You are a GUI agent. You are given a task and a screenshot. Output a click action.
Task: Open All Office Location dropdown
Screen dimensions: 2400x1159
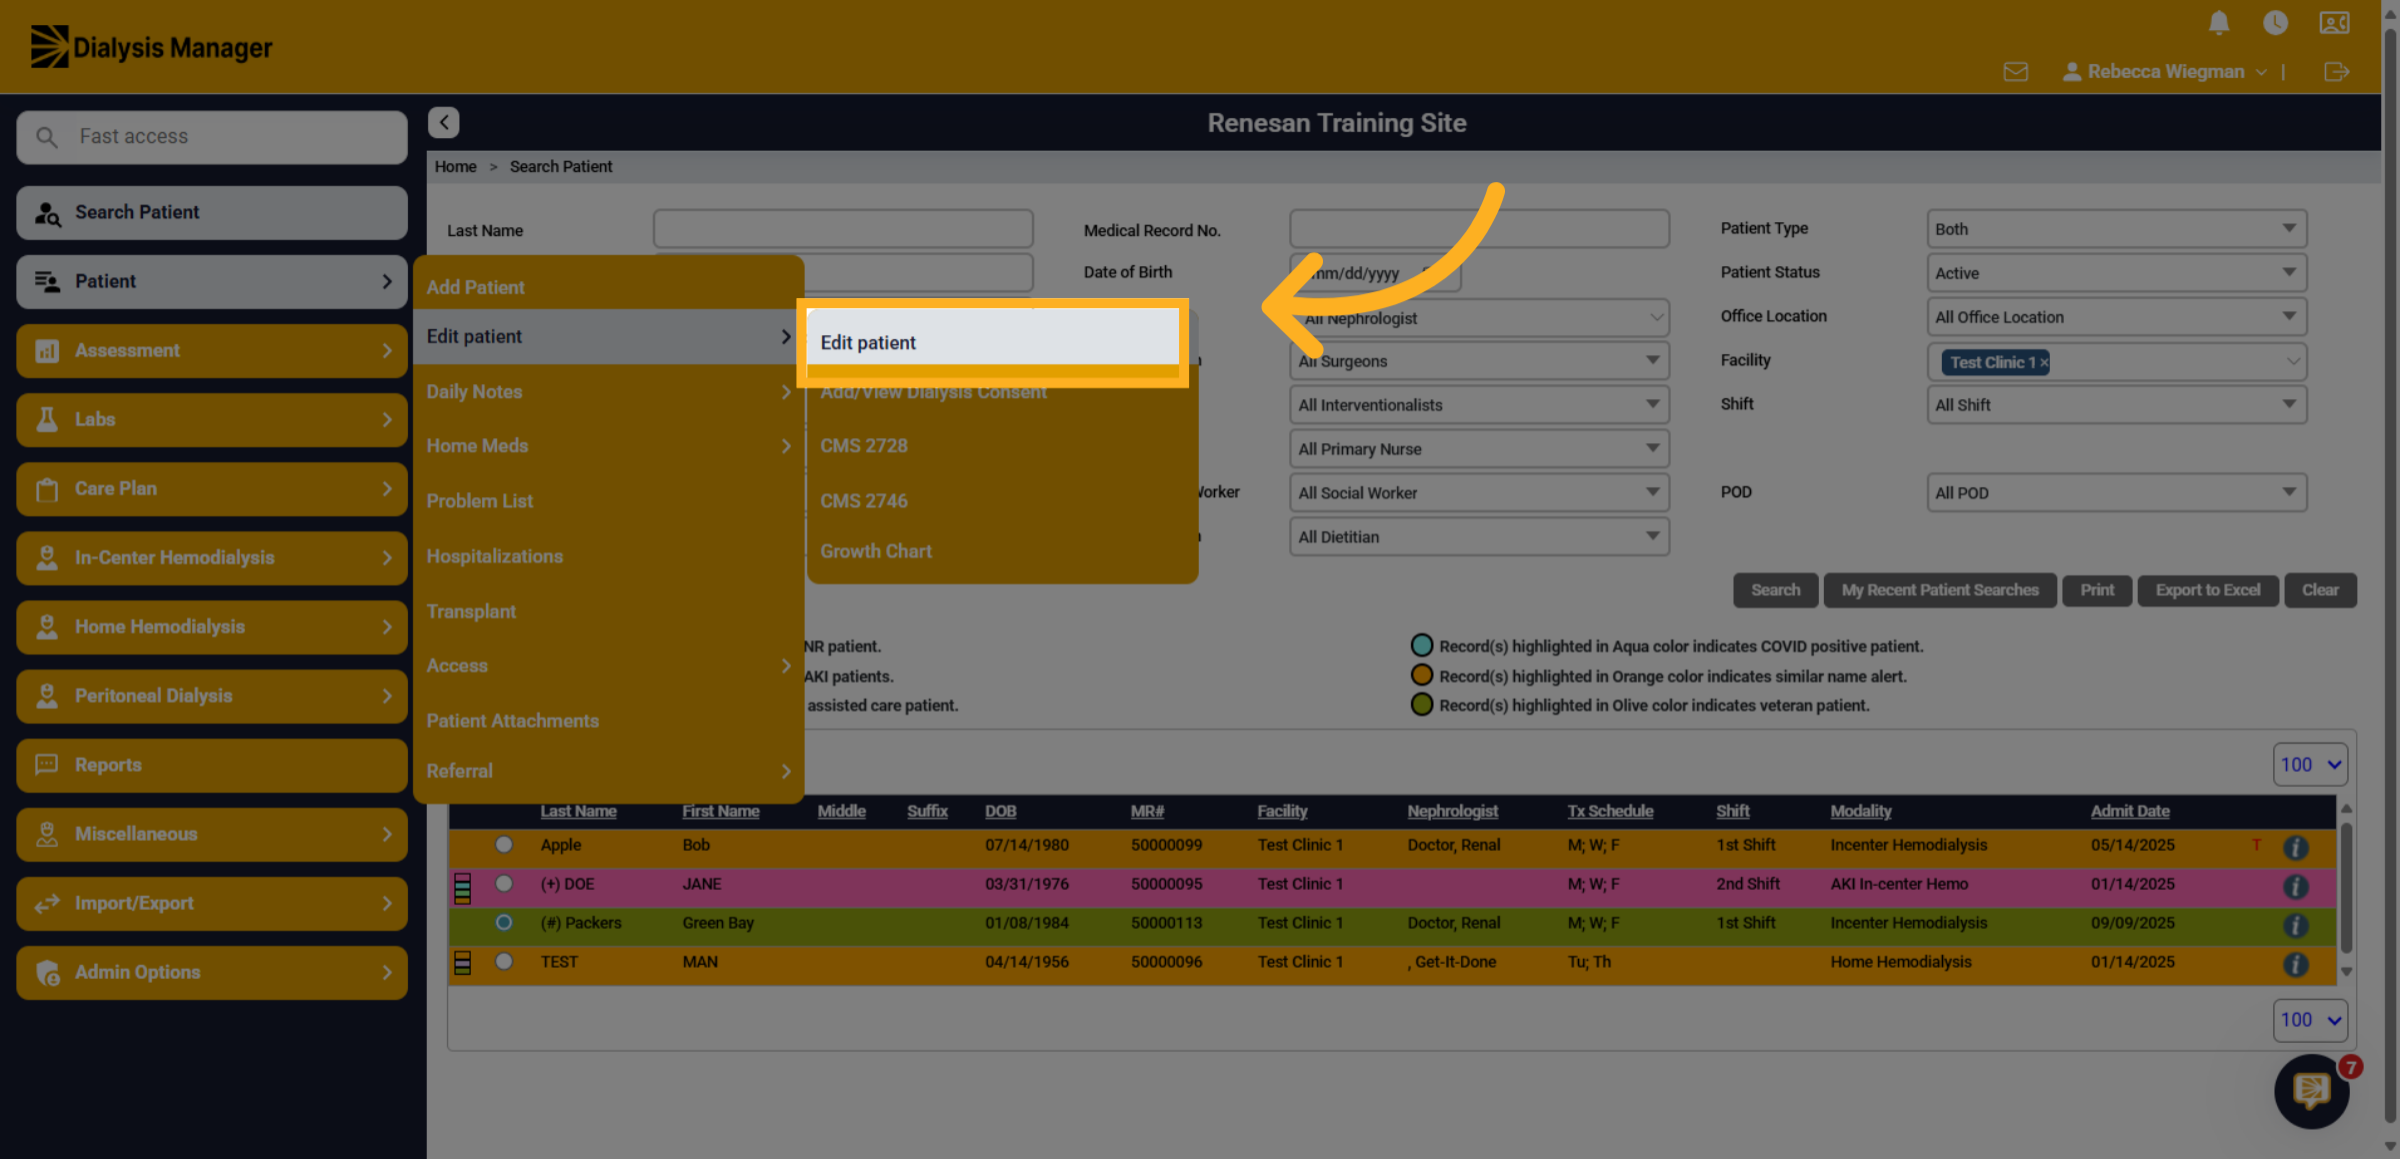[x=2116, y=317]
